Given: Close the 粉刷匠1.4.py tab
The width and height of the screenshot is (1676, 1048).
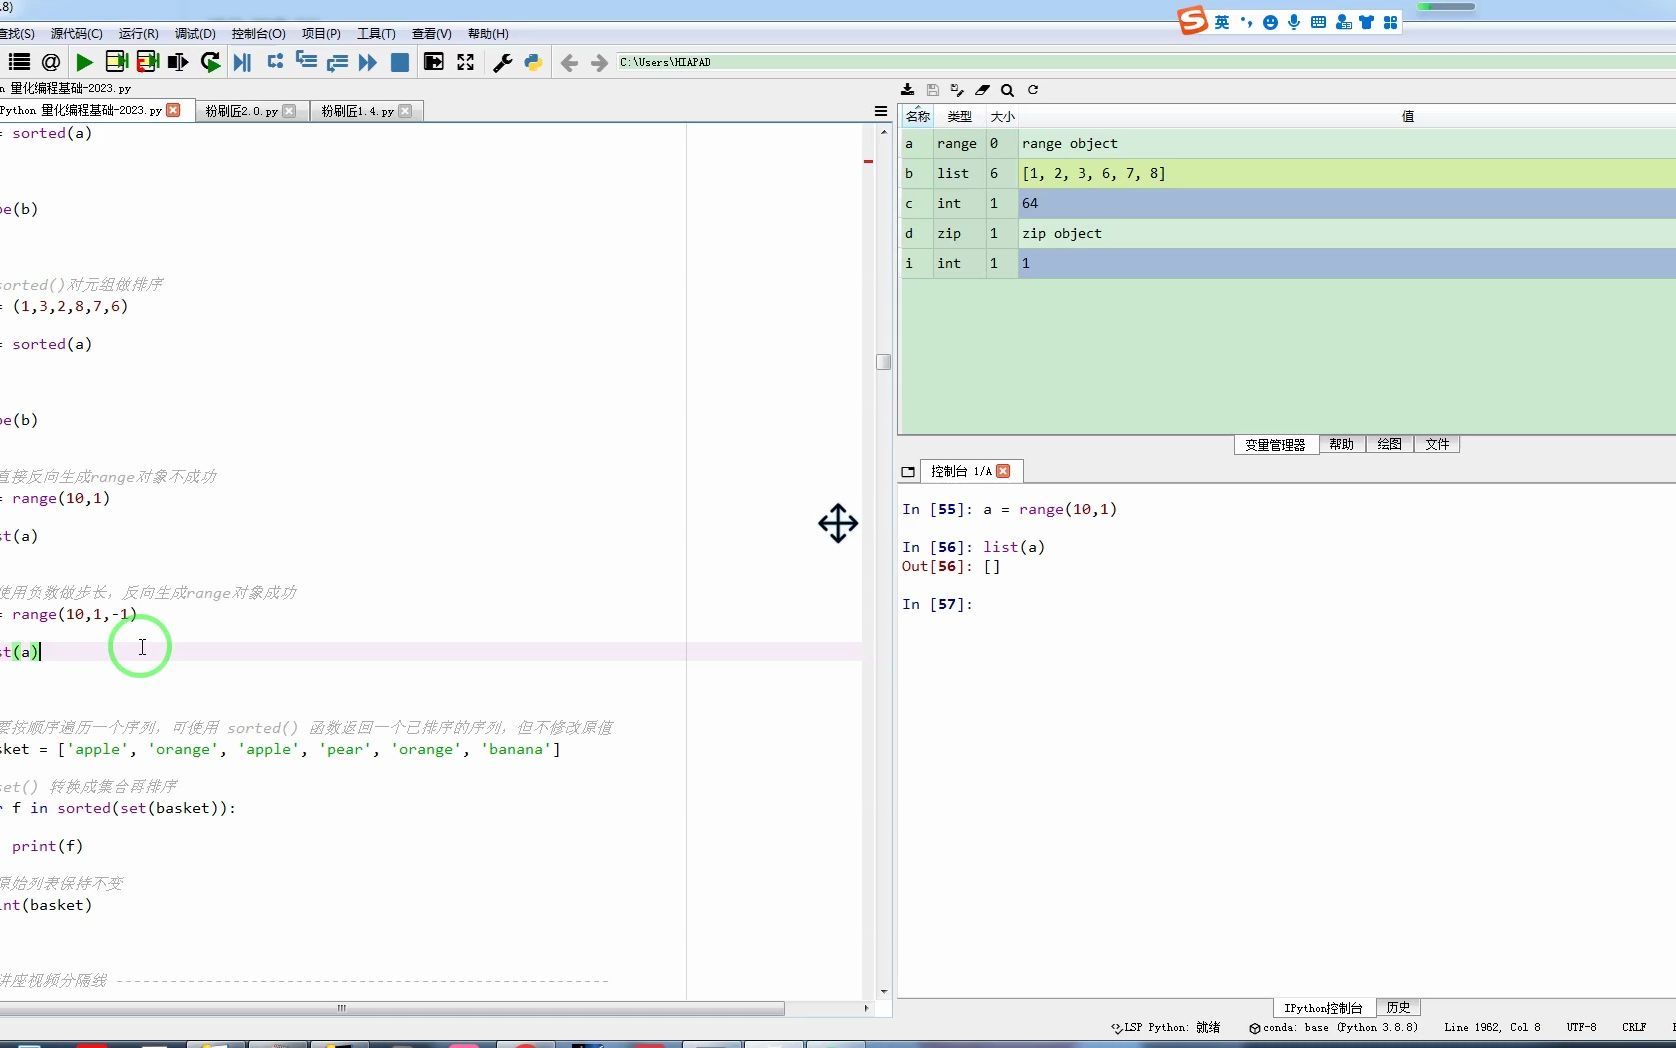Looking at the screenshot, I should [x=405, y=111].
